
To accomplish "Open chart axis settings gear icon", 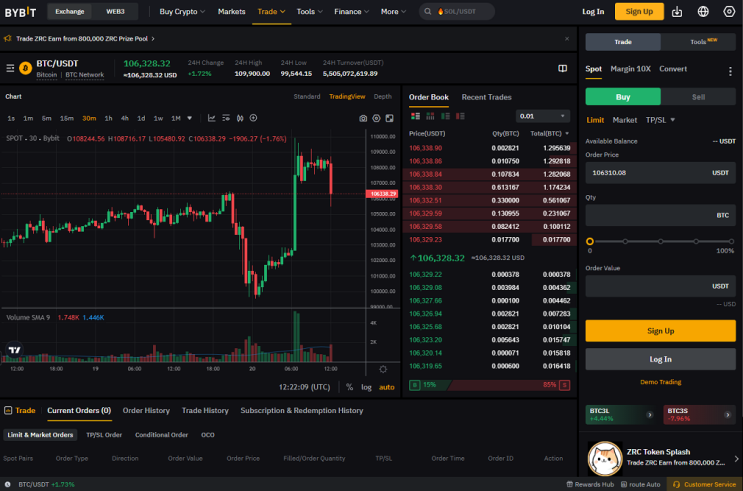I will pyautogui.click(x=383, y=369).
